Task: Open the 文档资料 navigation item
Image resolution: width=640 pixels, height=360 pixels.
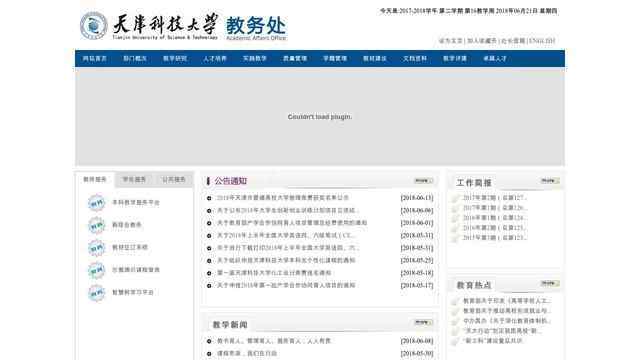Action: click(x=415, y=58)
